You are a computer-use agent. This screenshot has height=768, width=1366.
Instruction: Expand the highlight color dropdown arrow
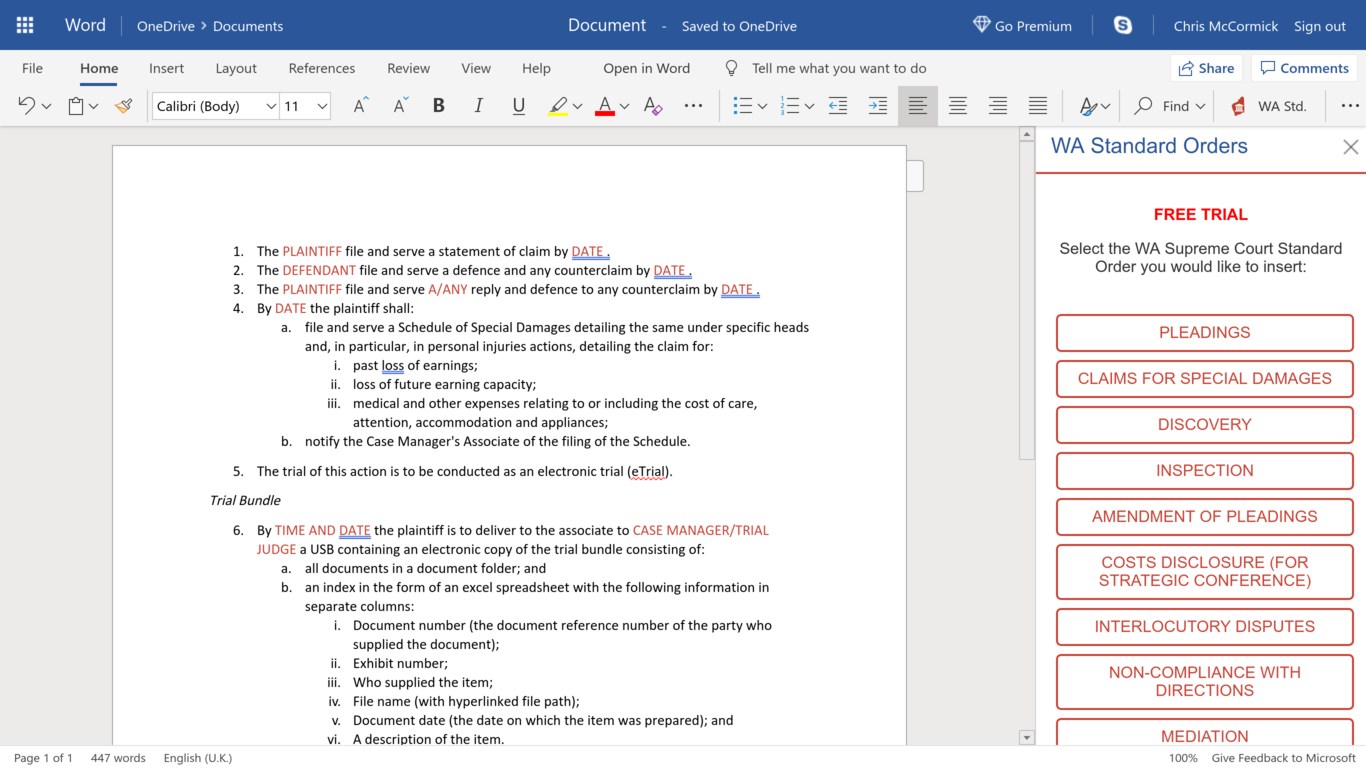point(577,107)
